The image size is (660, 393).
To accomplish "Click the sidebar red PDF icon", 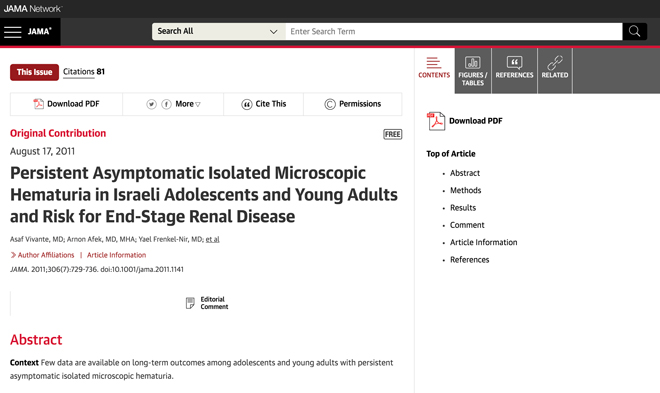I will pyautogui.click(x=436, y=121).
